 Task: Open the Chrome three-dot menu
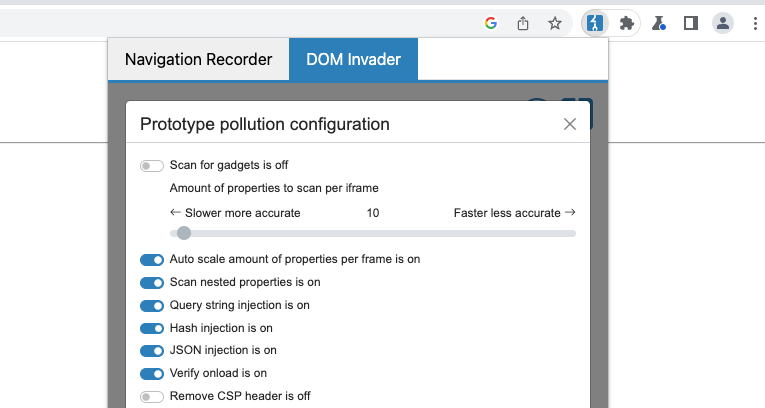click(x=751, y=23)
